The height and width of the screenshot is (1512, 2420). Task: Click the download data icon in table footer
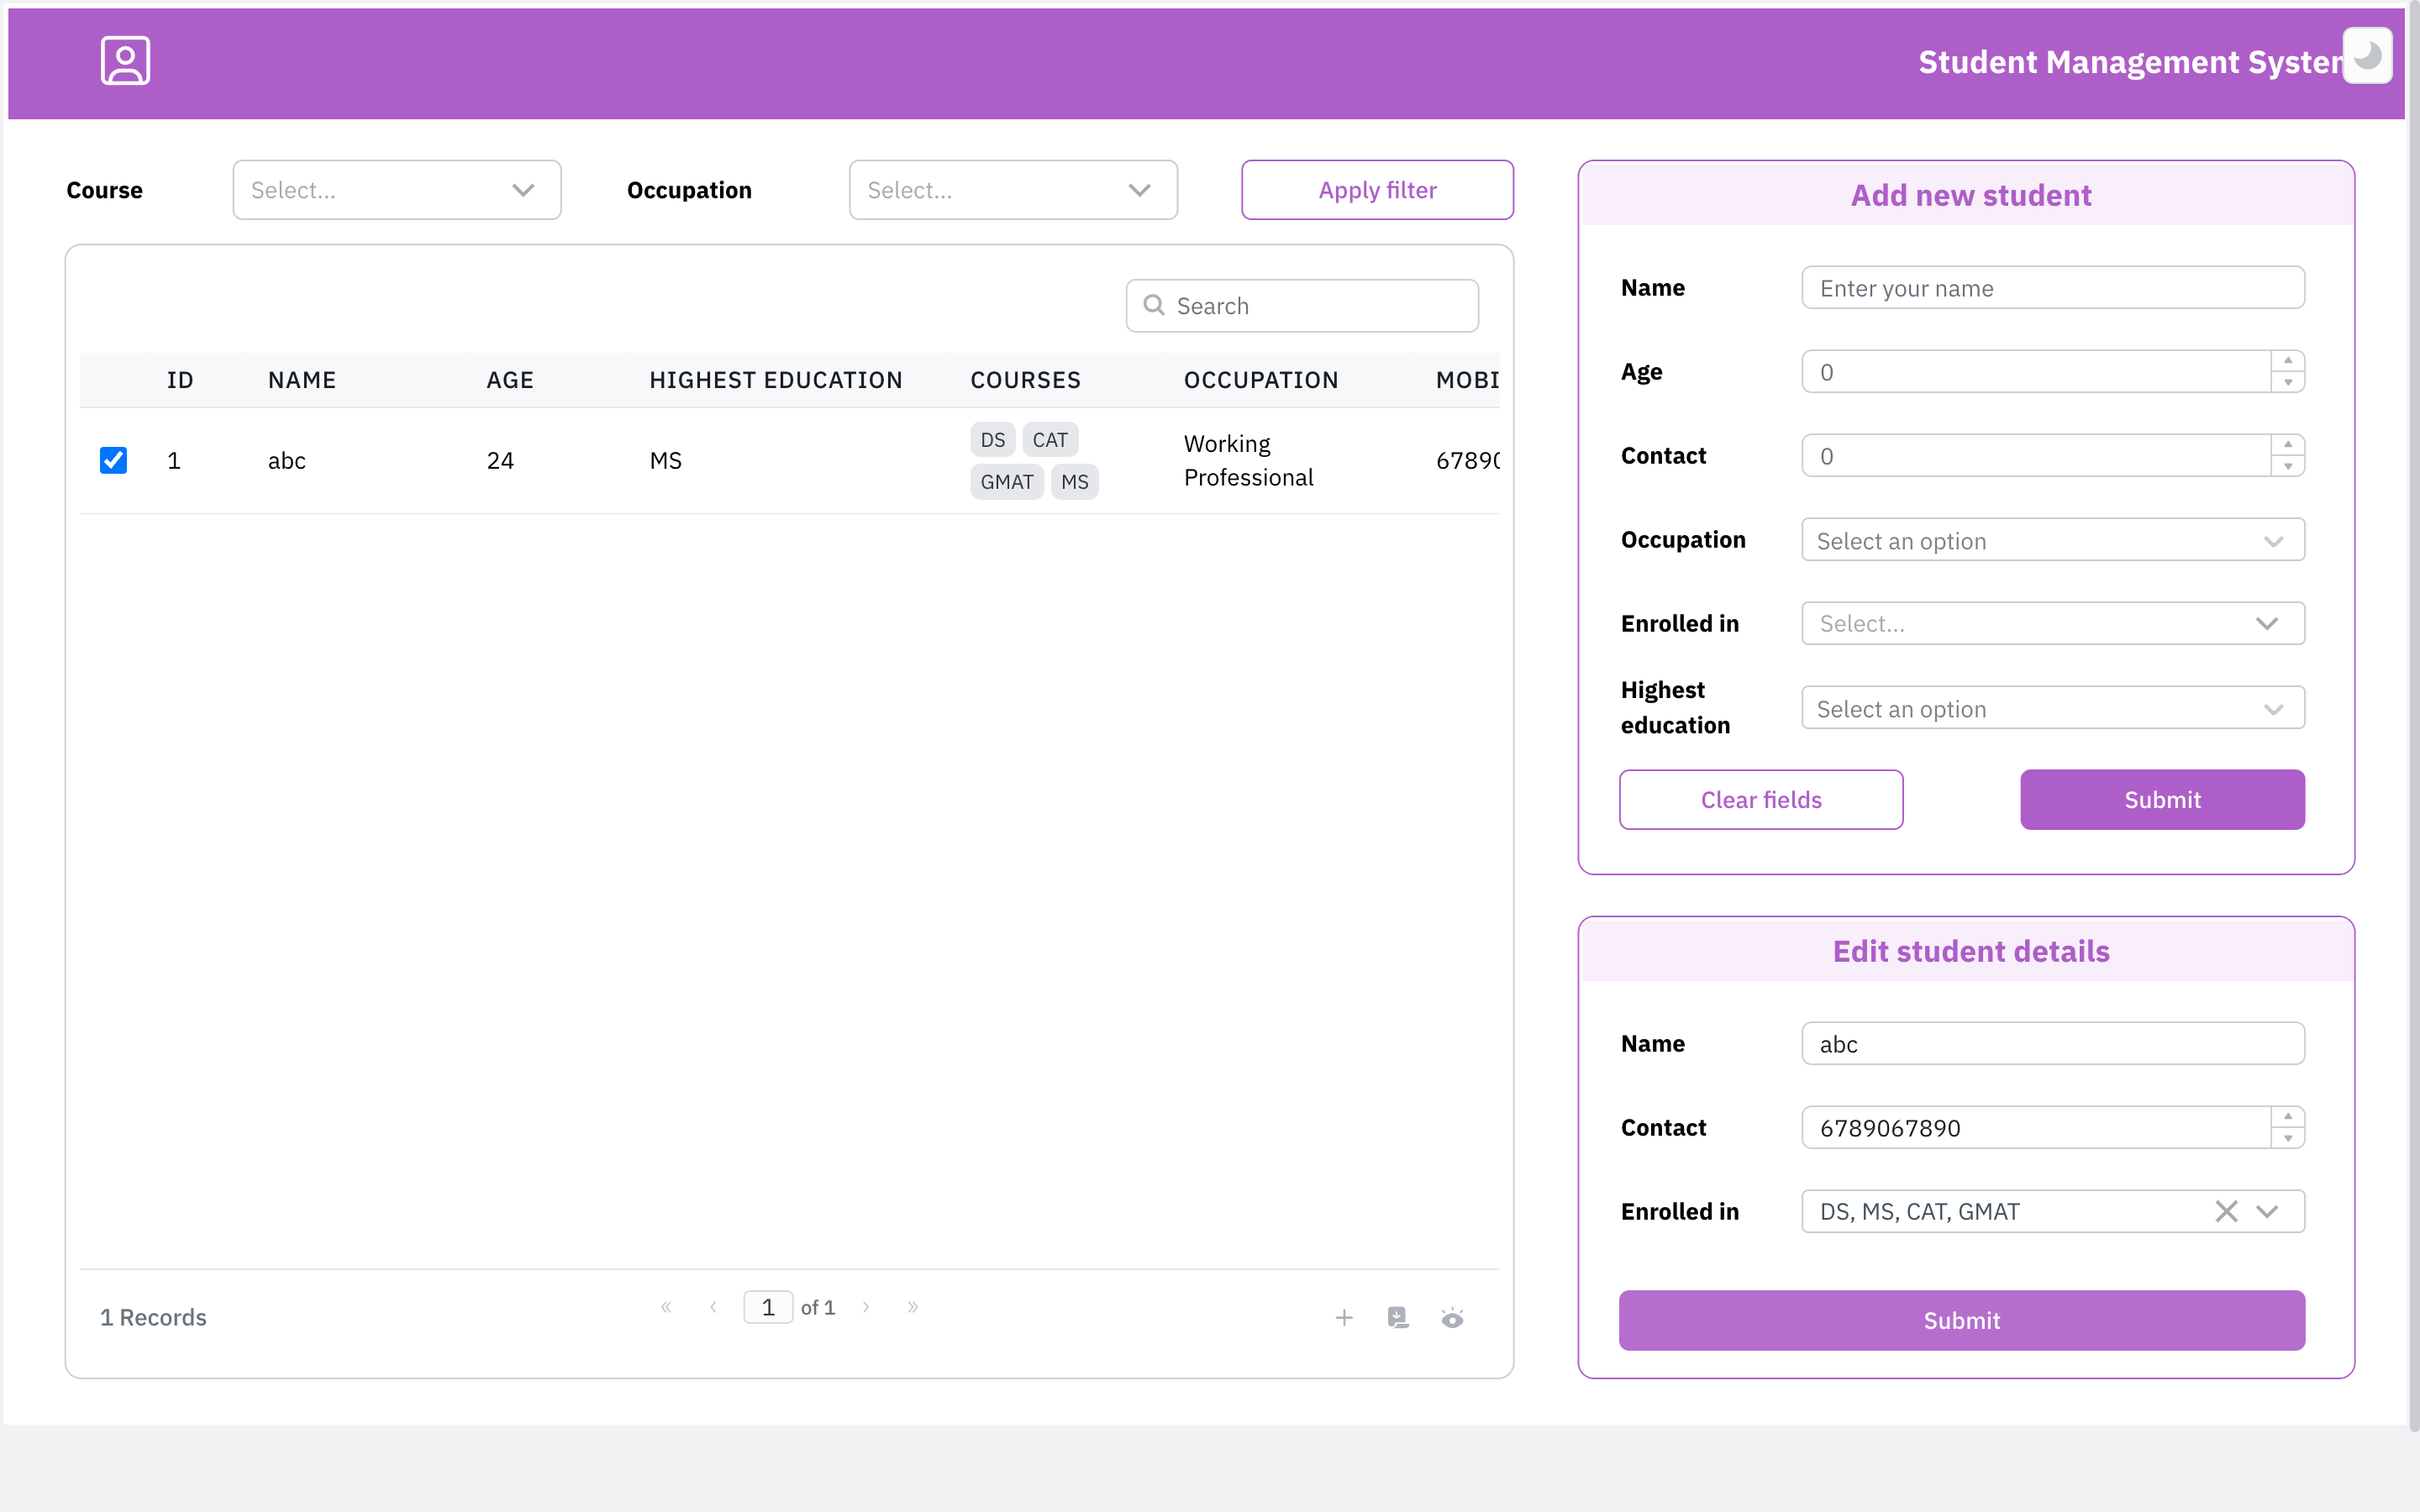pos(1398,1317)
